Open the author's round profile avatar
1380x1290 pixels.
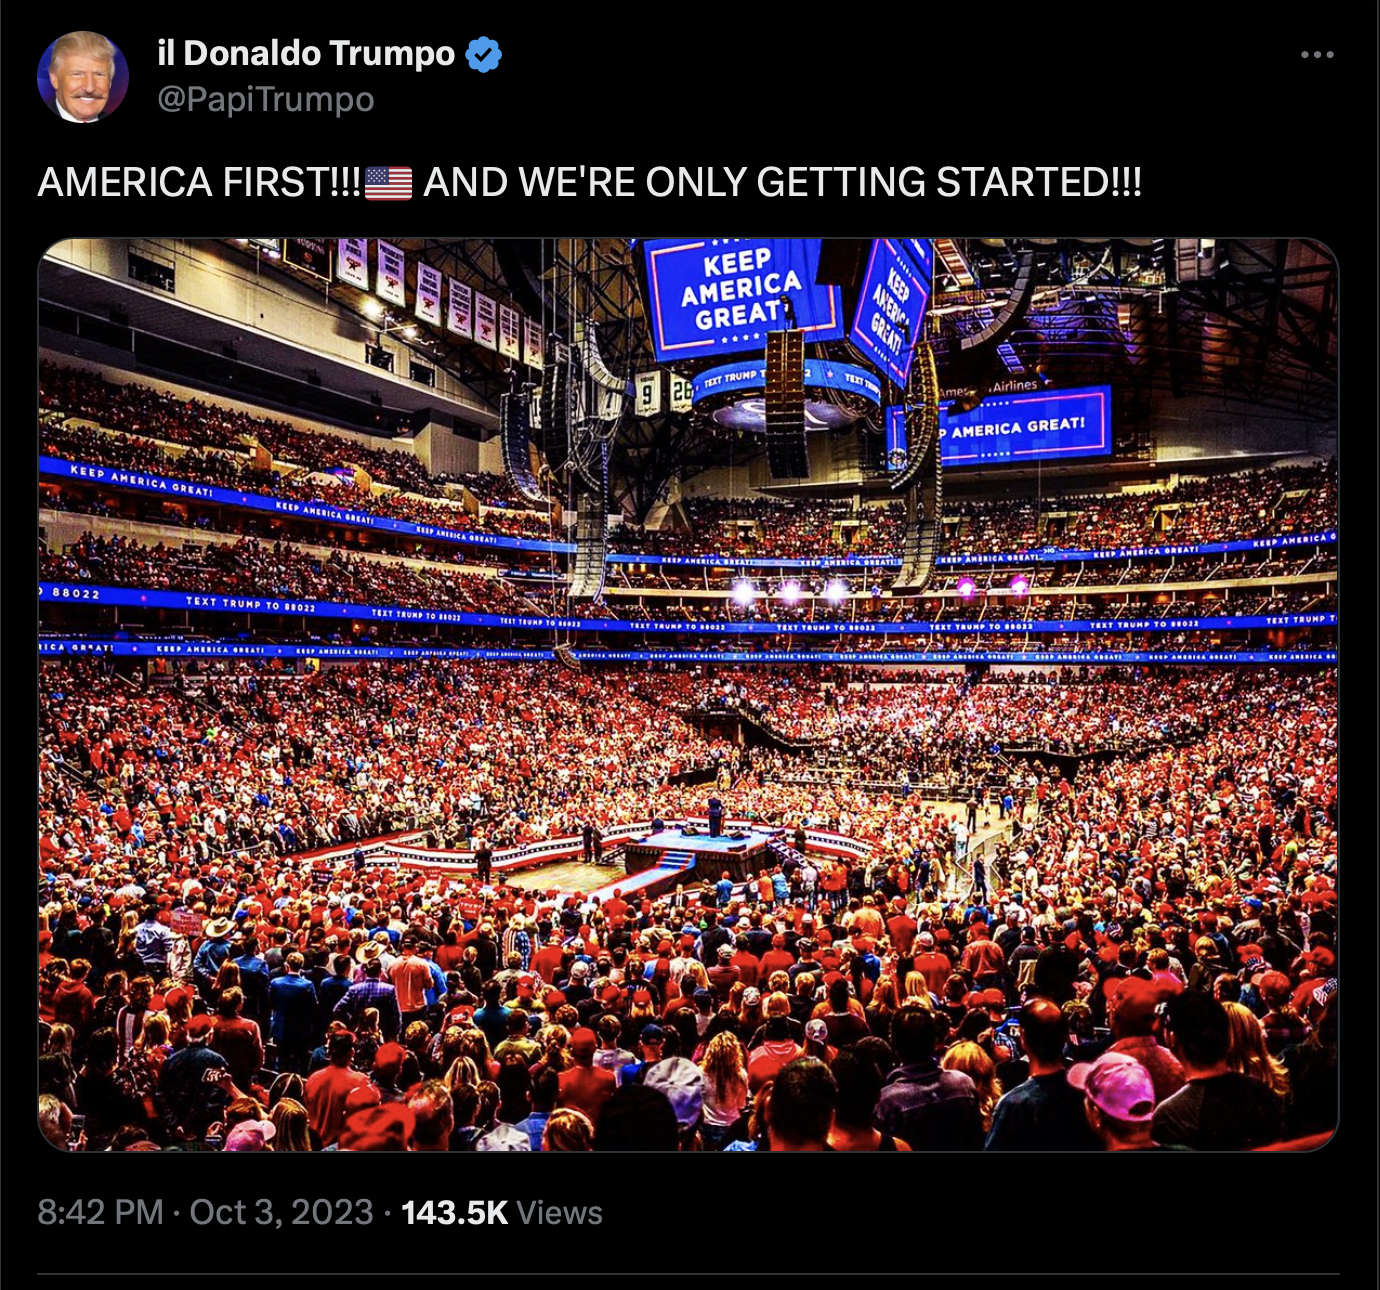coord(83,77)
